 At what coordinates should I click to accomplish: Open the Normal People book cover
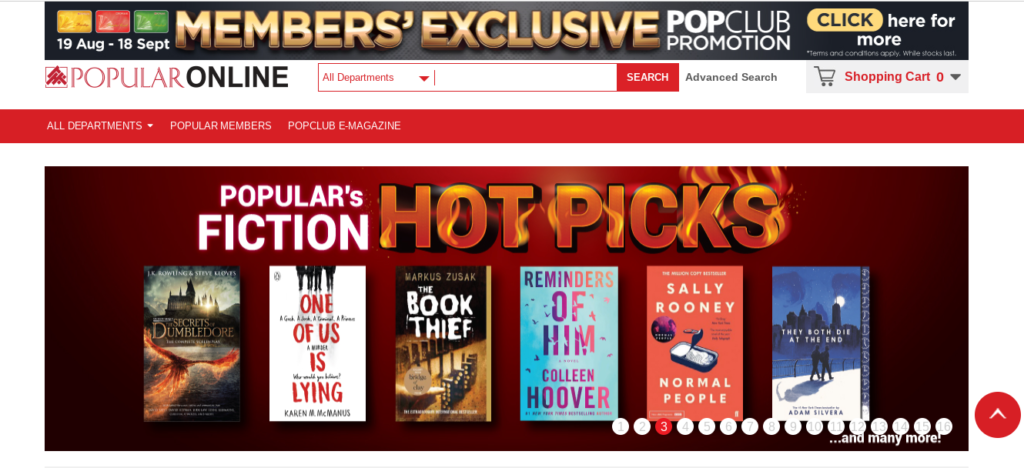[x=694, y=343]
